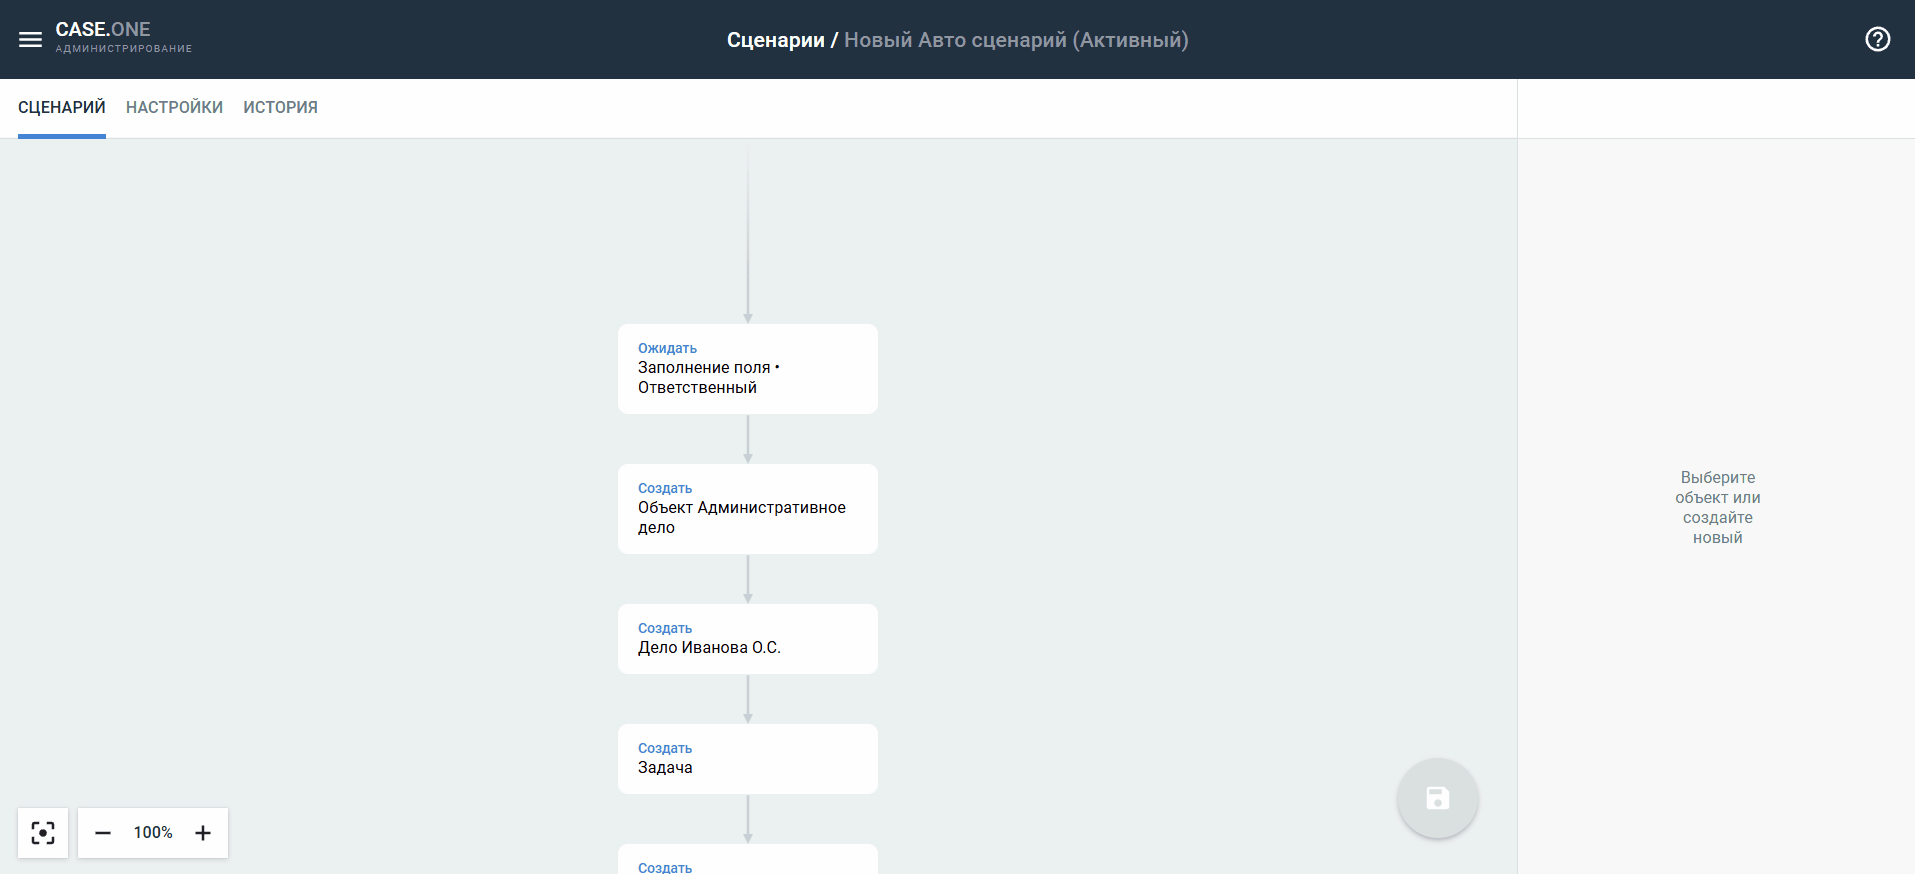Image resolution: width=1915 pixels, height=874 pixels.
Task: Click the Новый Авто сценарий title
Action: (x=1016, y=40)
